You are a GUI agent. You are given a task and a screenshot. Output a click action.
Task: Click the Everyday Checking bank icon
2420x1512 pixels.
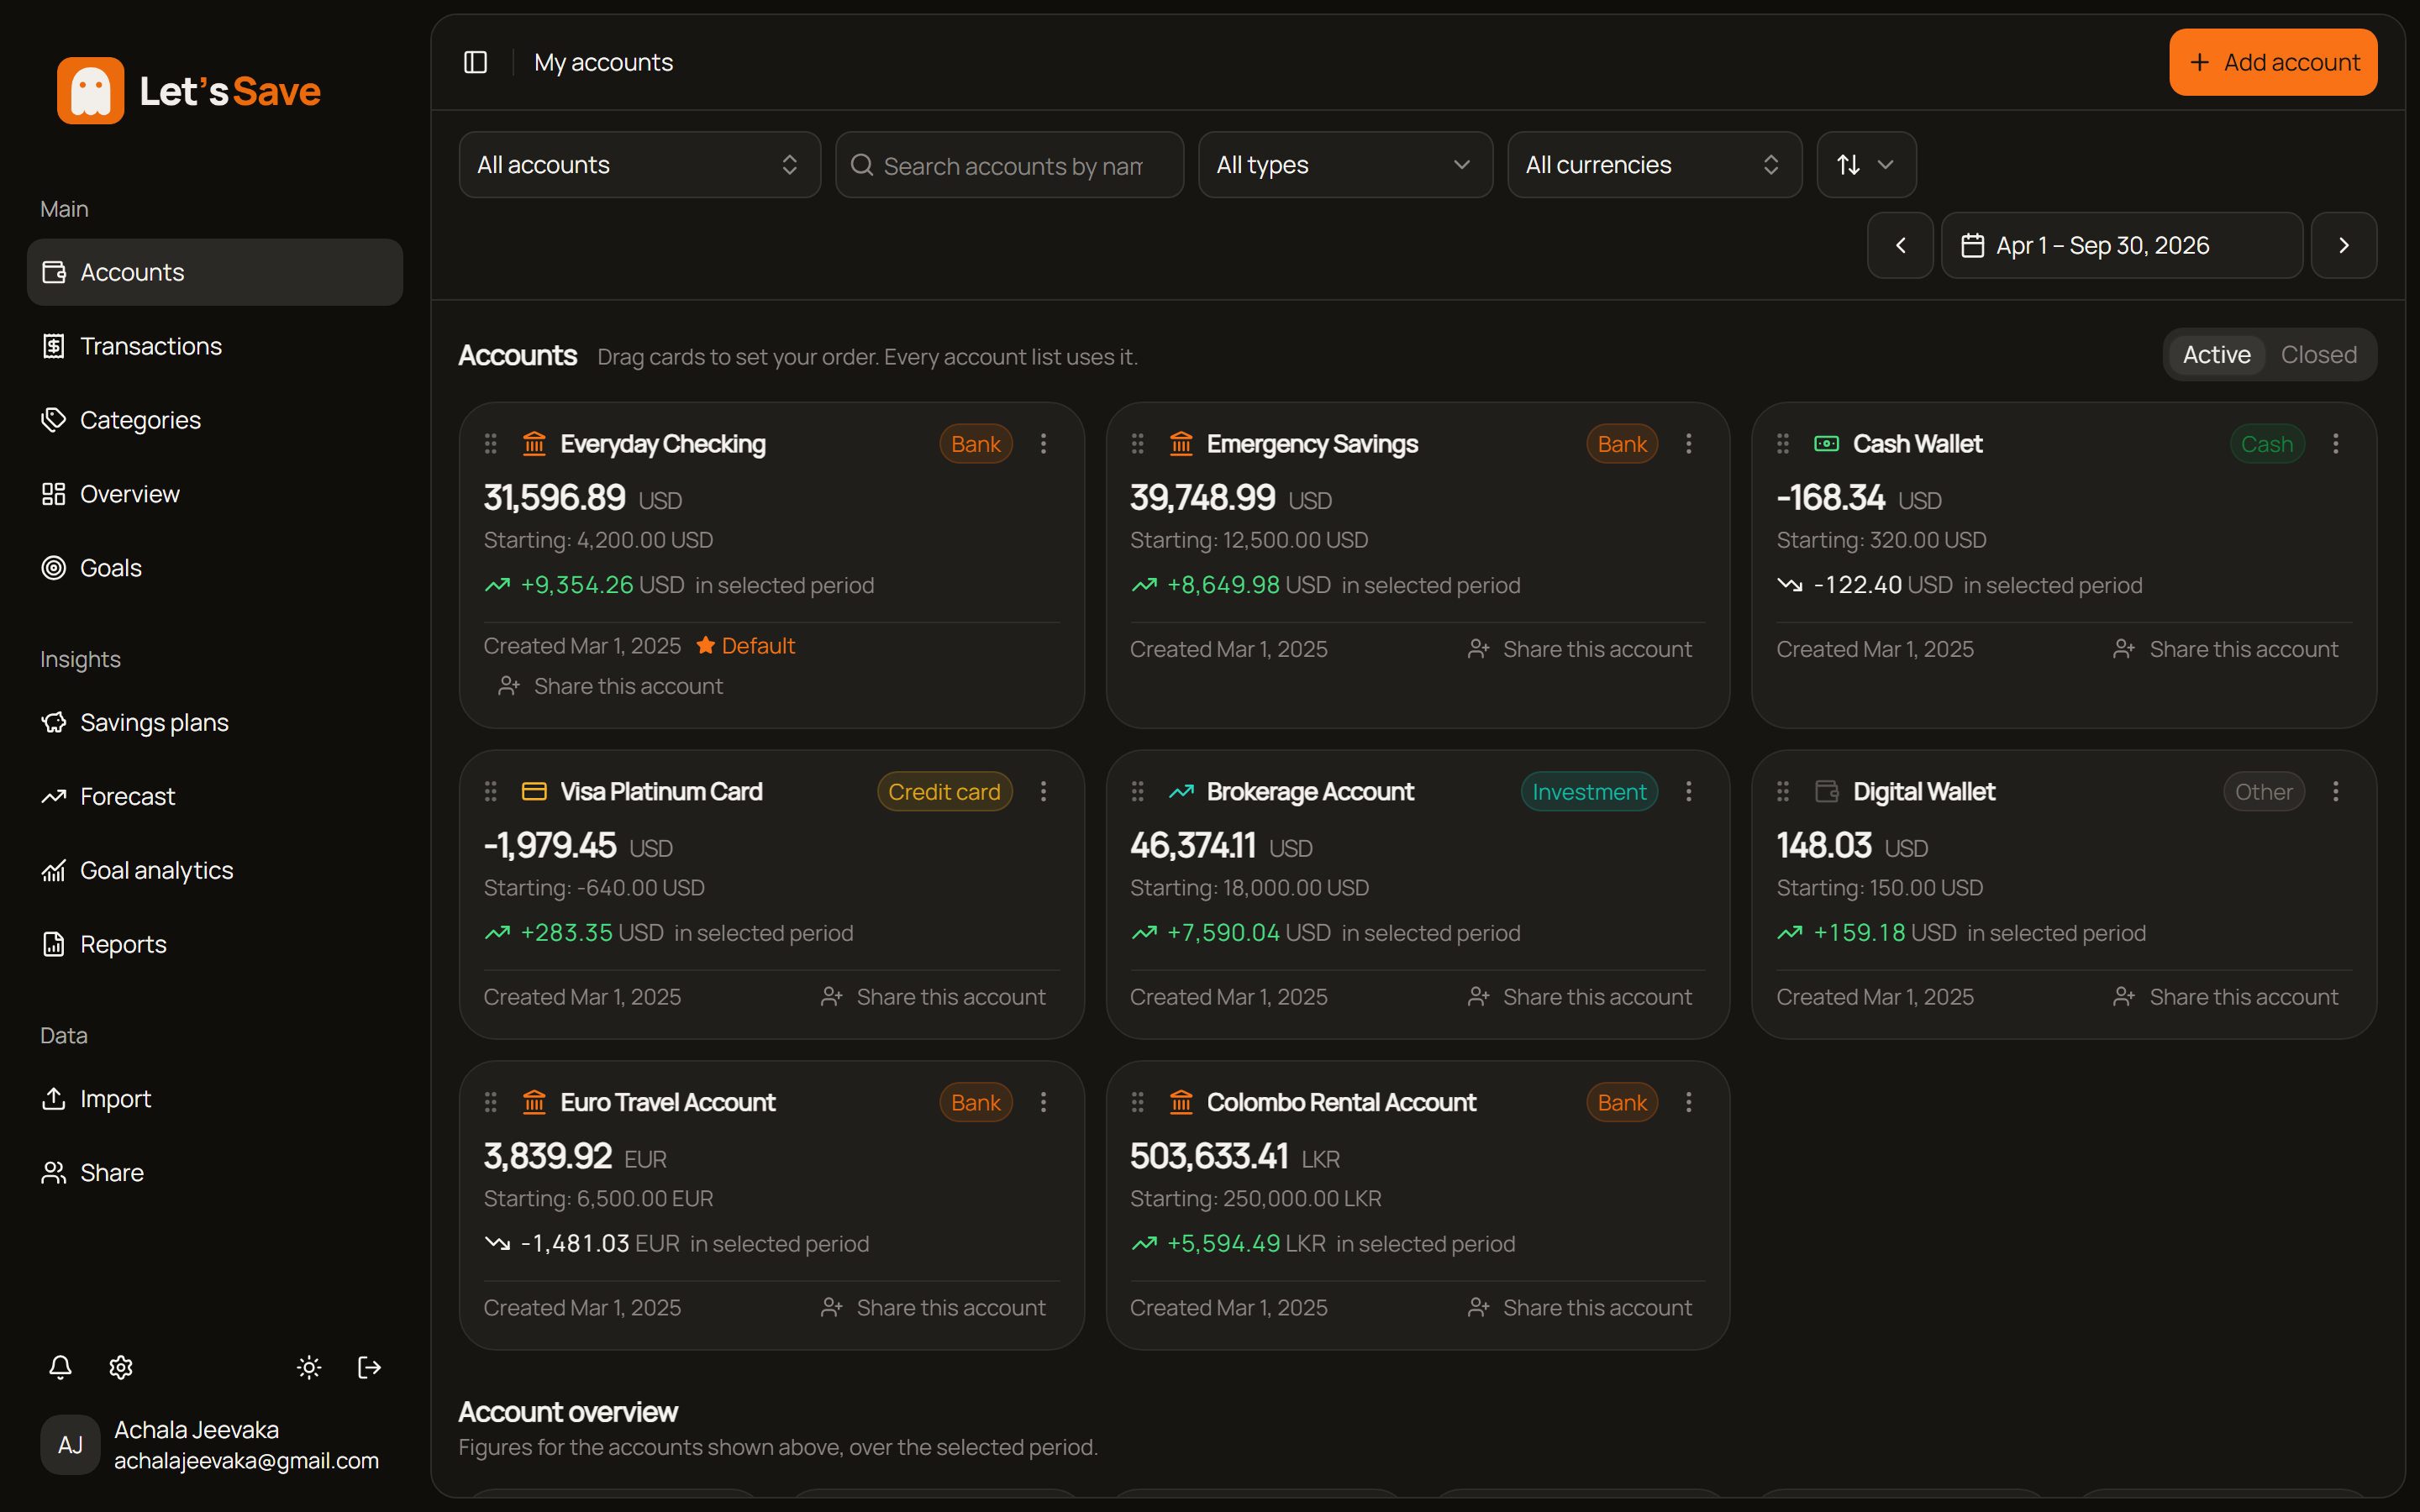click(534, 443)
